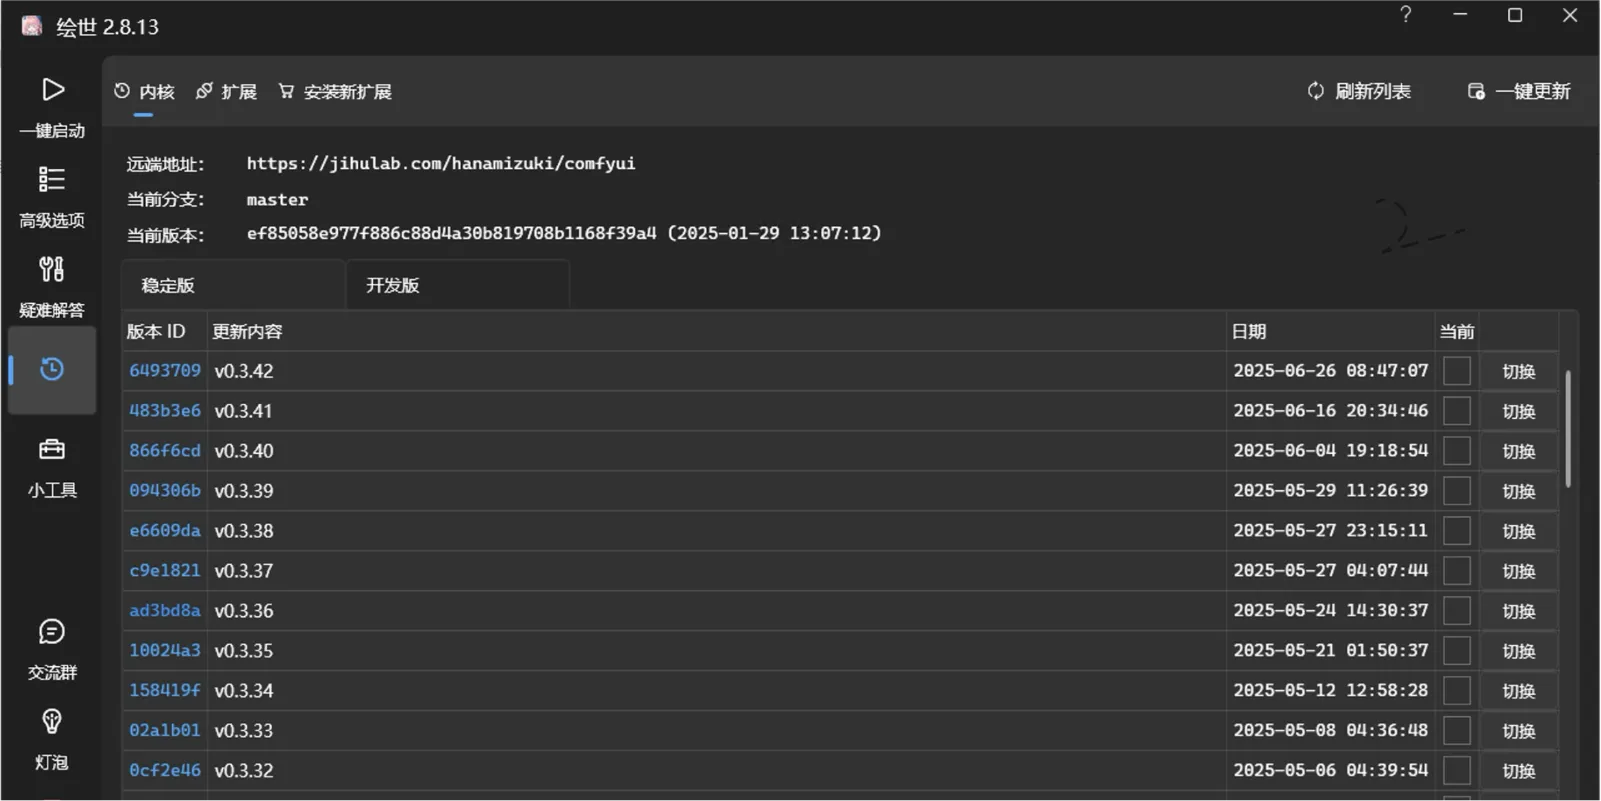Image resolution: width=1601 pixels, height=801 pixels.
Task: Toggle the current checkbox for v0.3.42
Action: point(1457,371)
